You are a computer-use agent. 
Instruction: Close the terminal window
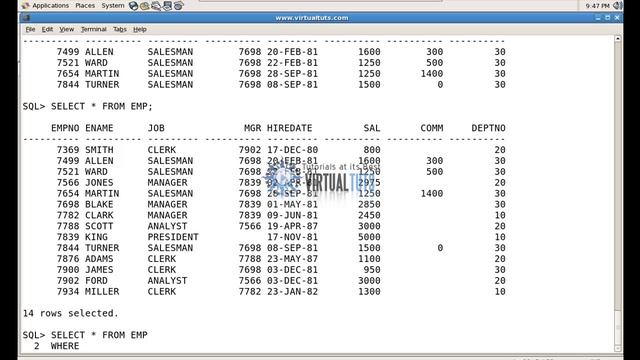coord(617,18)
